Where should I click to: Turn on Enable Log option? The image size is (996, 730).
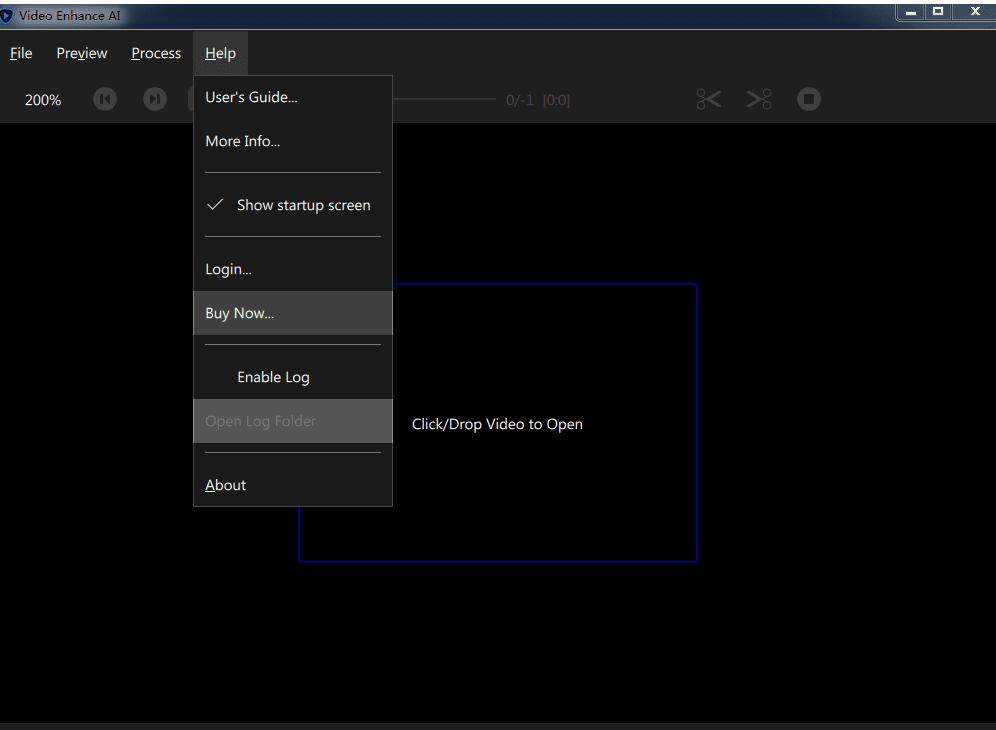pyautogui.click(x=293, y=377)
